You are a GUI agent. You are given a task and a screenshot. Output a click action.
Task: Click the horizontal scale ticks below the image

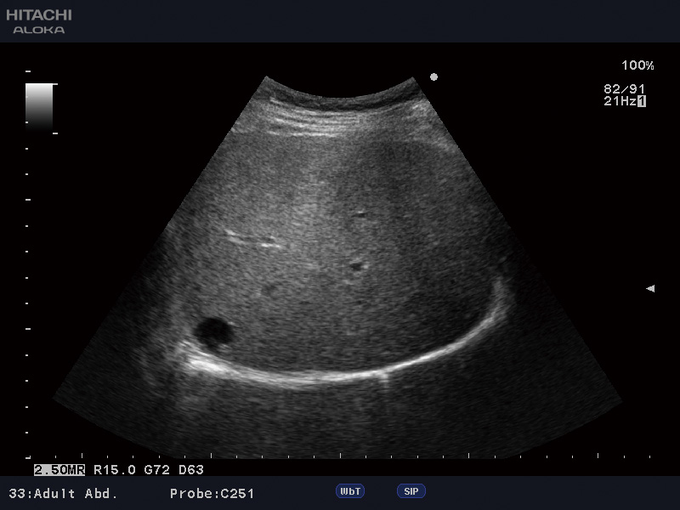(340, 458)
